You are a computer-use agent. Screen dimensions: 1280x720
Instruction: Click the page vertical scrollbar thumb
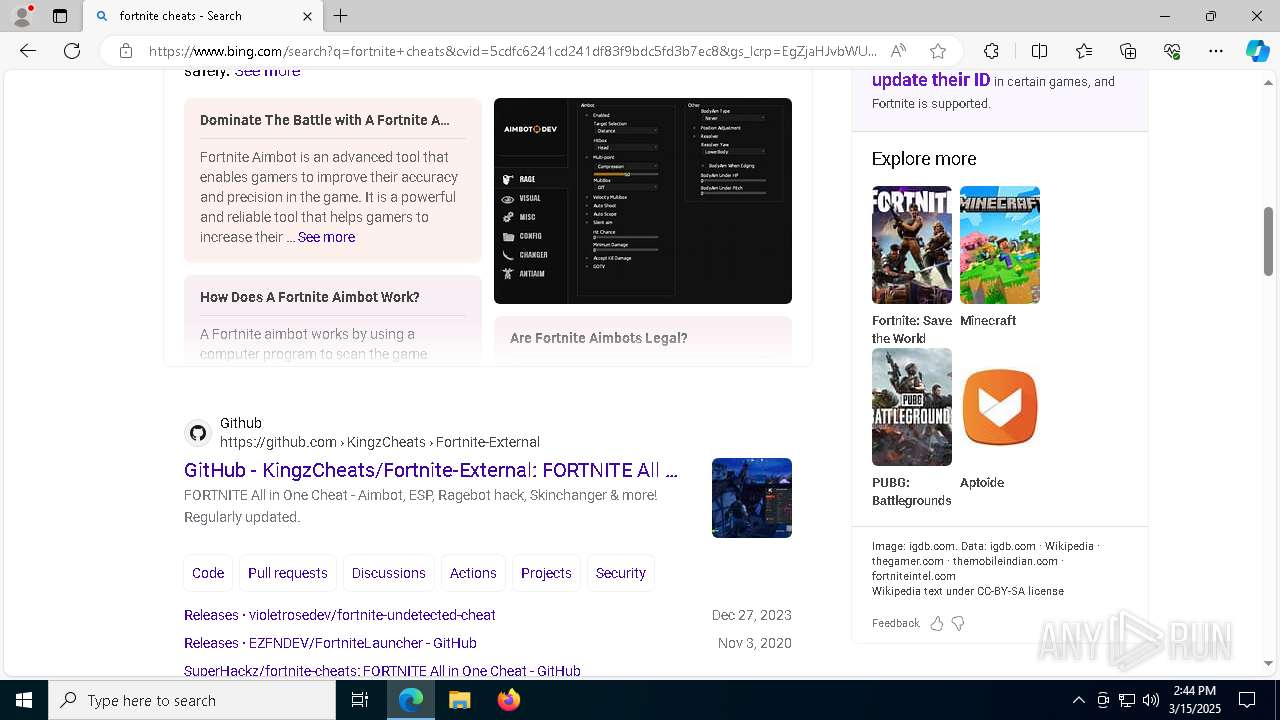(1268, 241)
